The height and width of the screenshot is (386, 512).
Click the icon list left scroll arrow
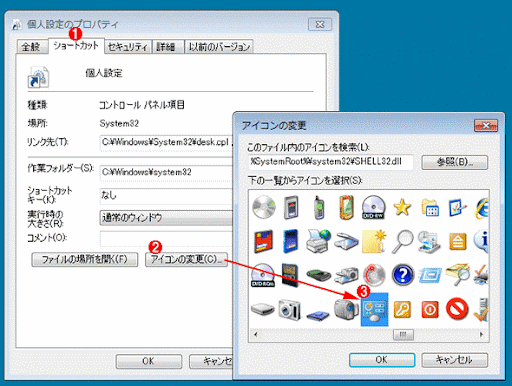coord(255,334)
